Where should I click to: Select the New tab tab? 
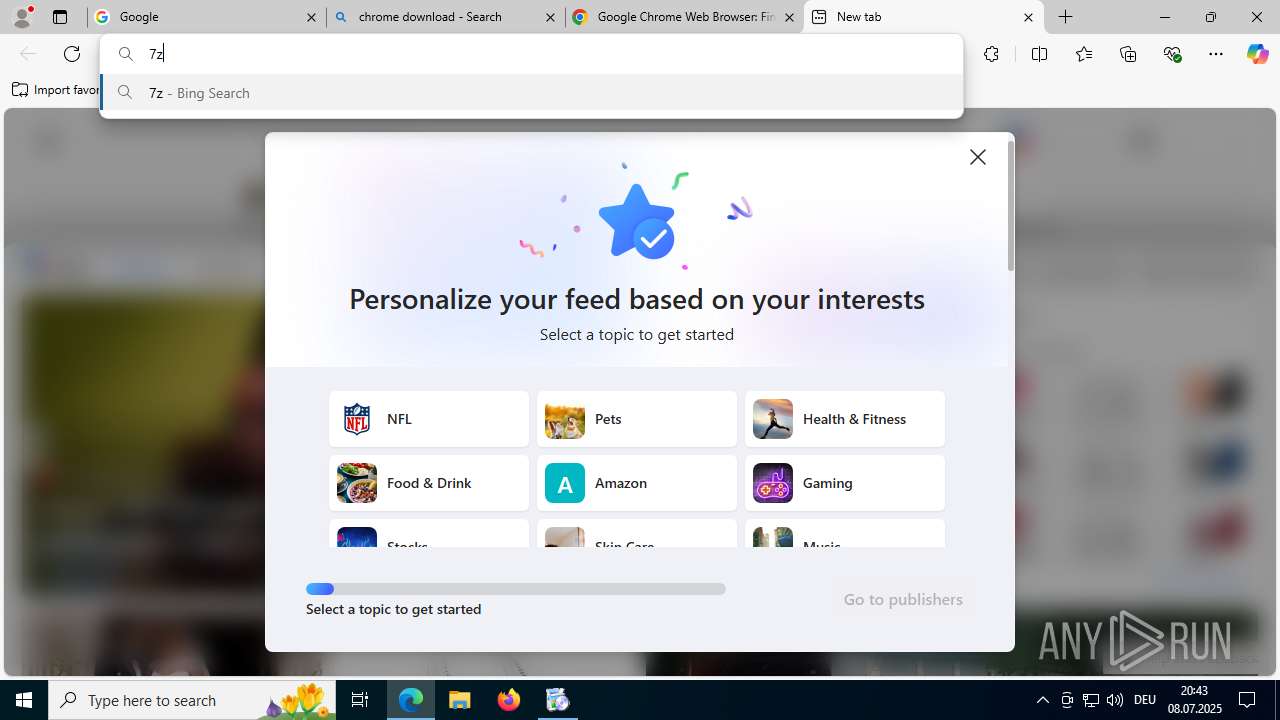(923, 17)
